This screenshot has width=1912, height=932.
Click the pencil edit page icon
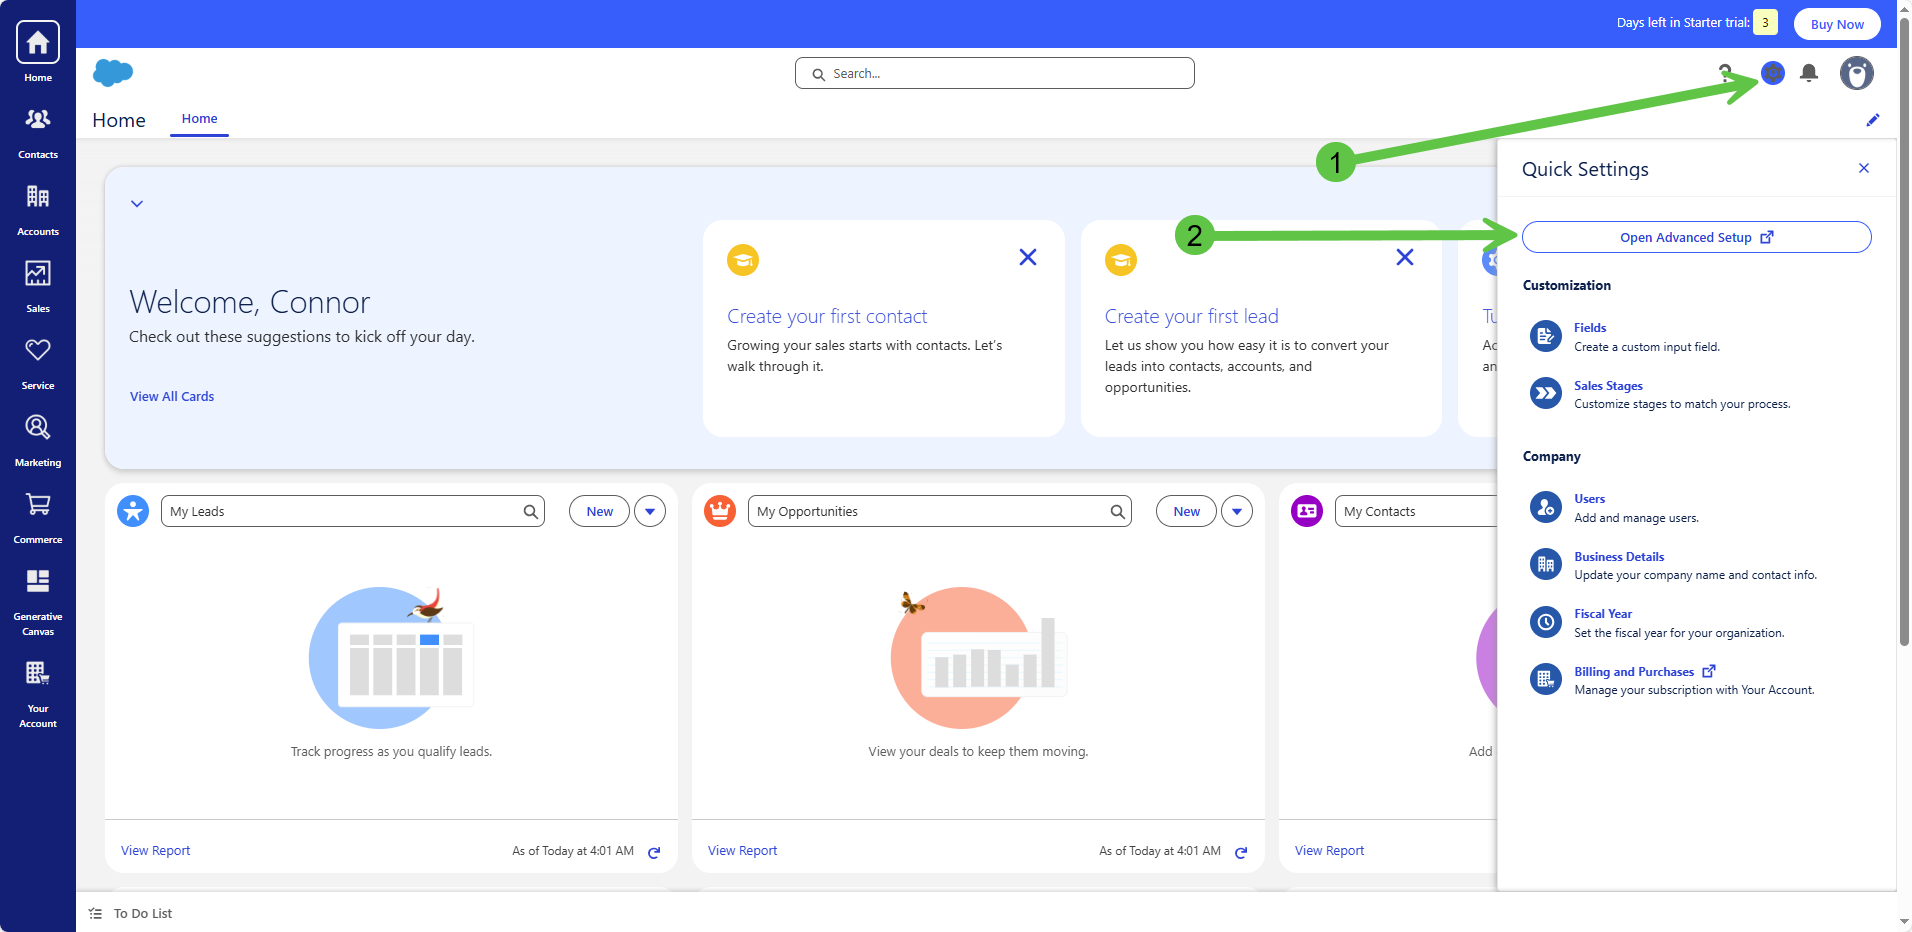click(1872, 120)
